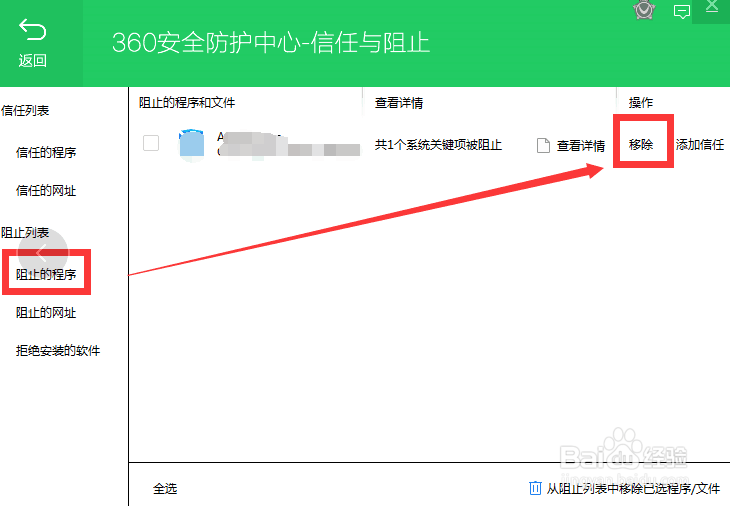Click 移除 for the blocked program

641,145
